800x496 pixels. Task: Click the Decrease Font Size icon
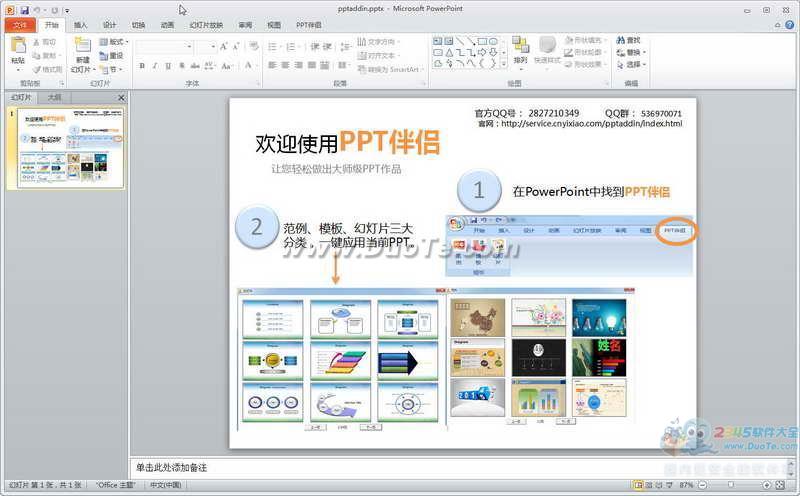(x=236, y=47)
